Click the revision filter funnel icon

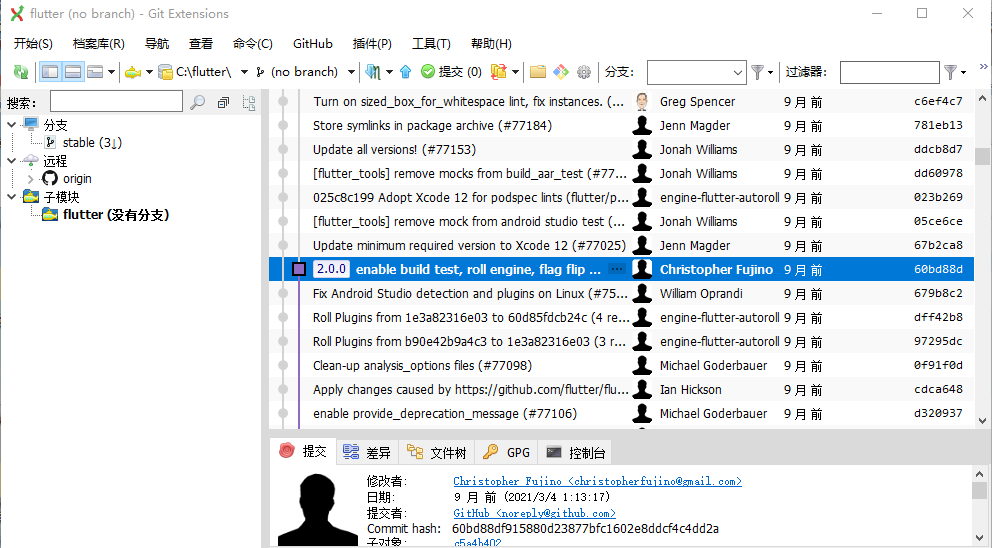click(x=950, y=72)
